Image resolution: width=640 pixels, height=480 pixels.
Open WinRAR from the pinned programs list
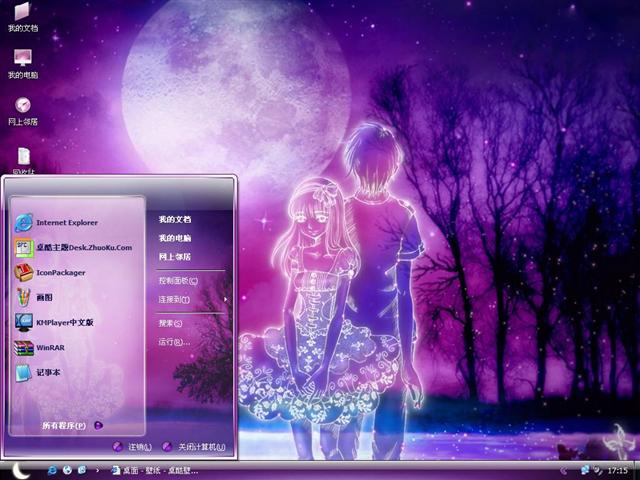[50, 348]
